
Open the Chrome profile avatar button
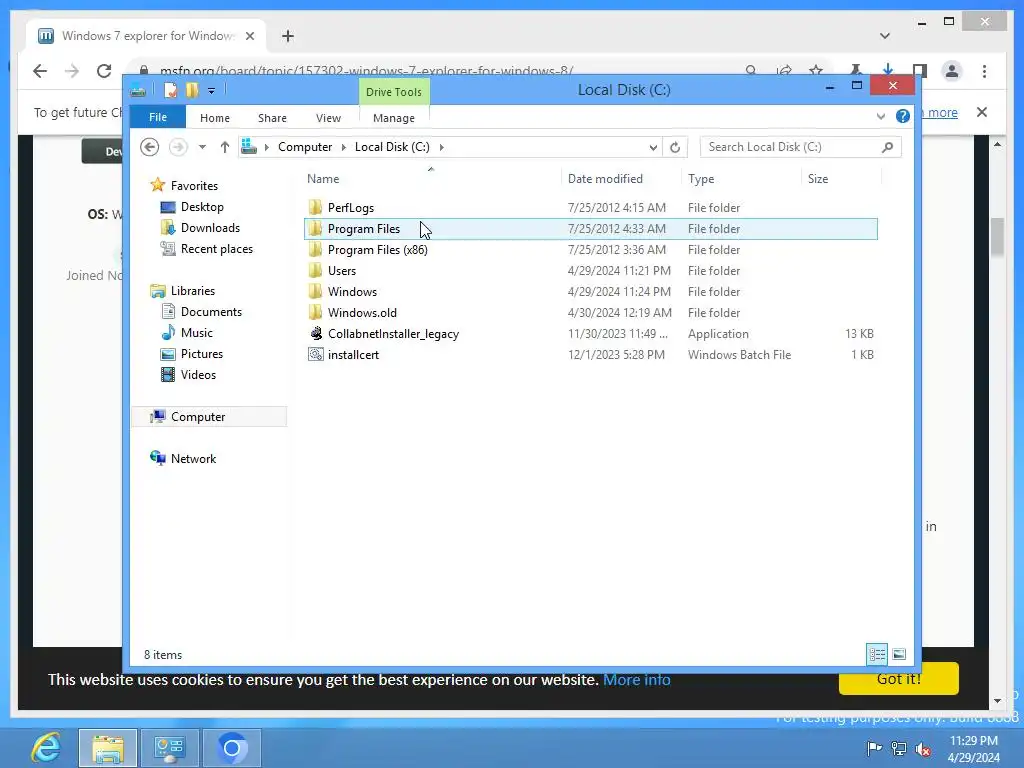click(x=952, y=71)
